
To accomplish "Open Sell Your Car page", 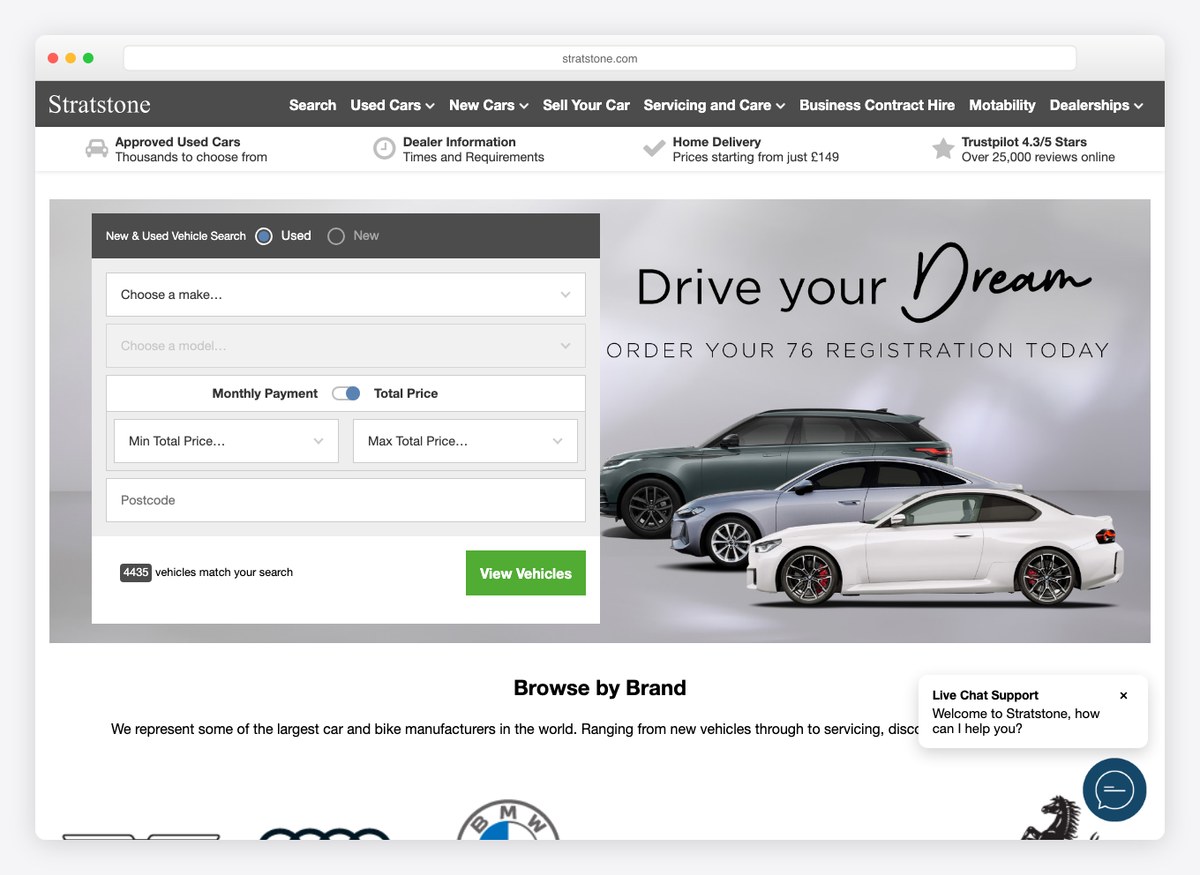I will 586,105.
